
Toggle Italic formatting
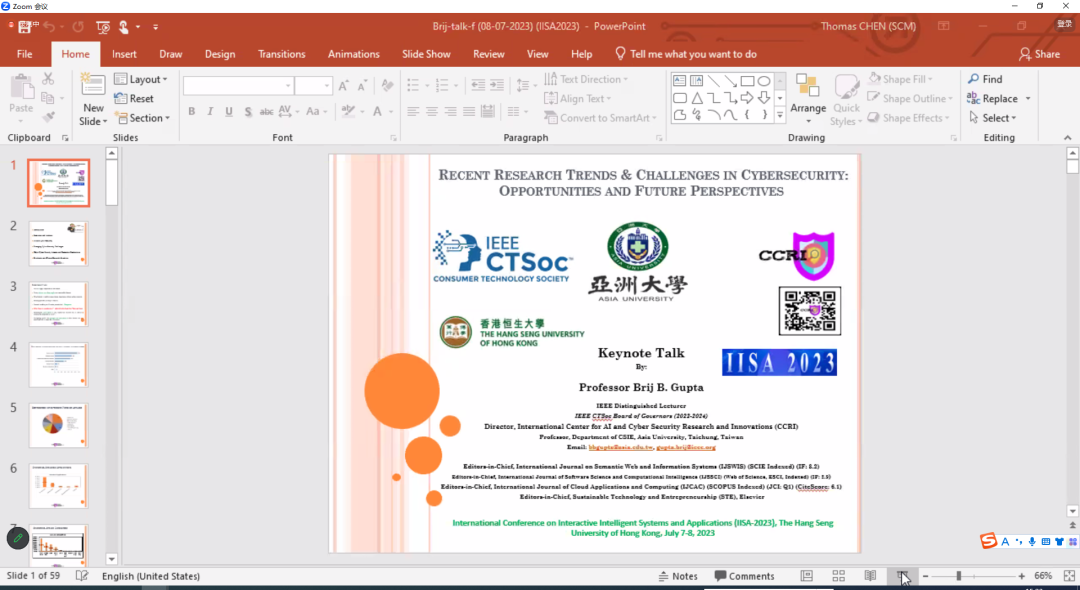coord(210,112)
